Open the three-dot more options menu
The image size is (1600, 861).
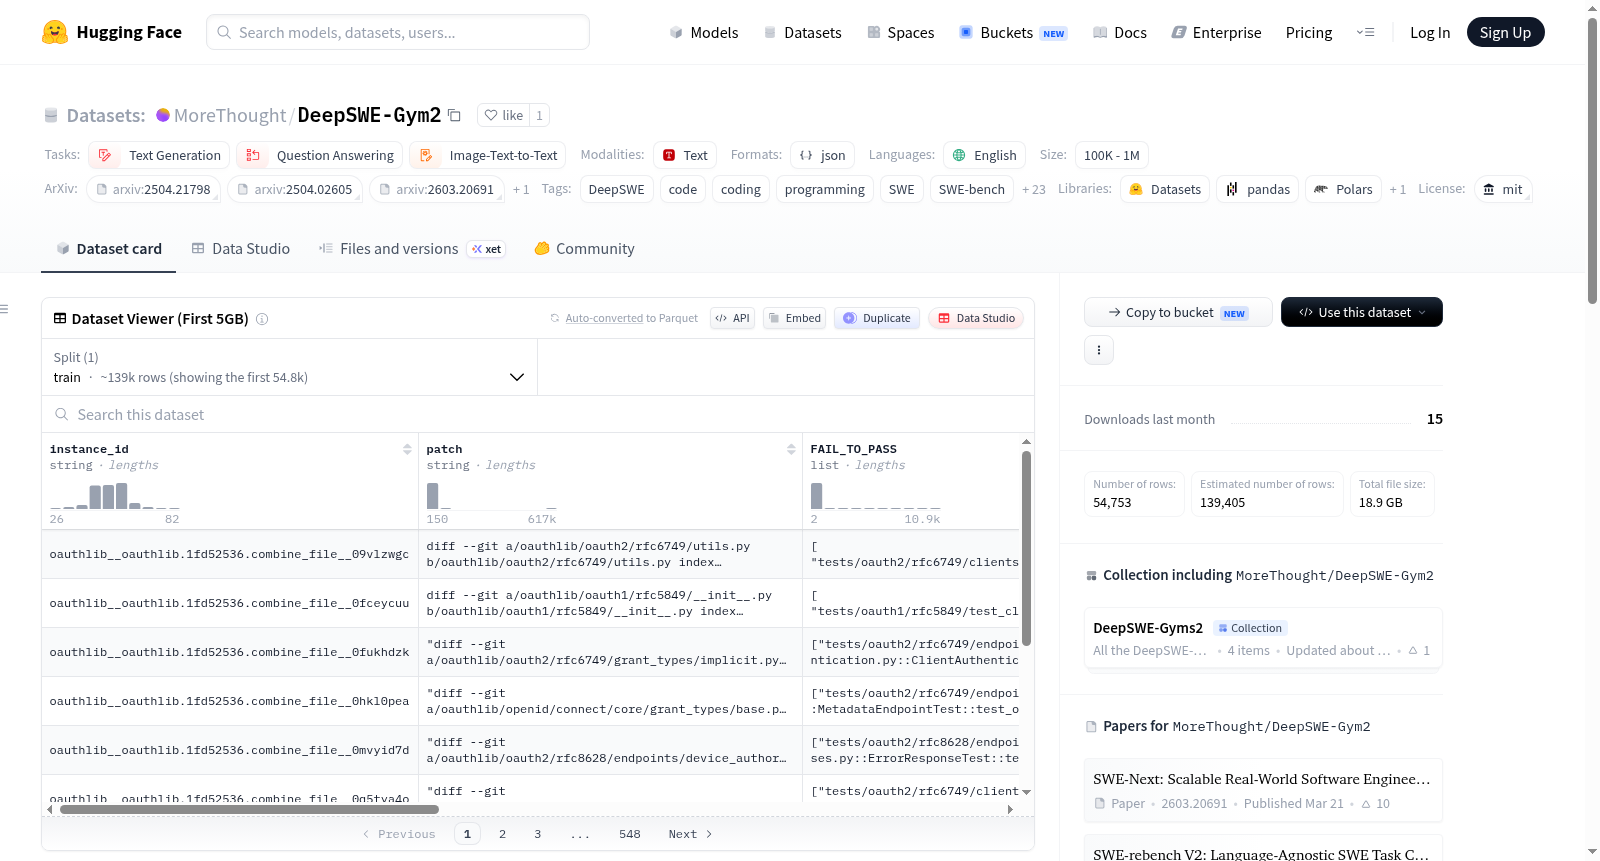point(1099,350)
